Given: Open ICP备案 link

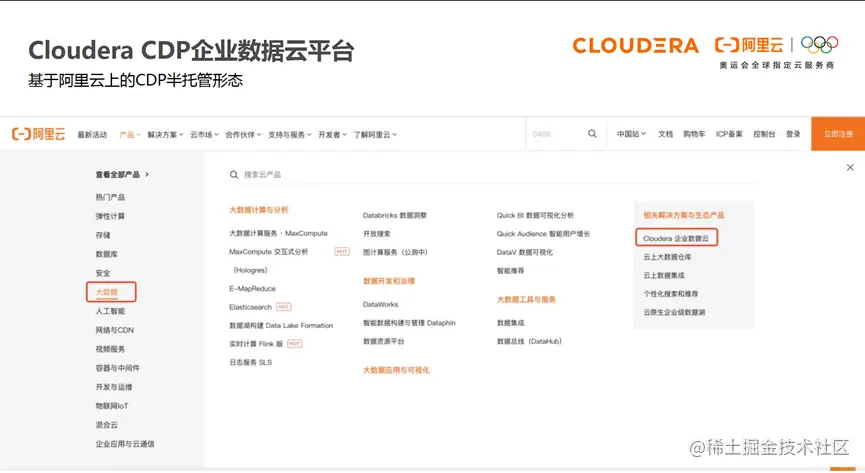Looking at the screenshot, I should [729, 134].
